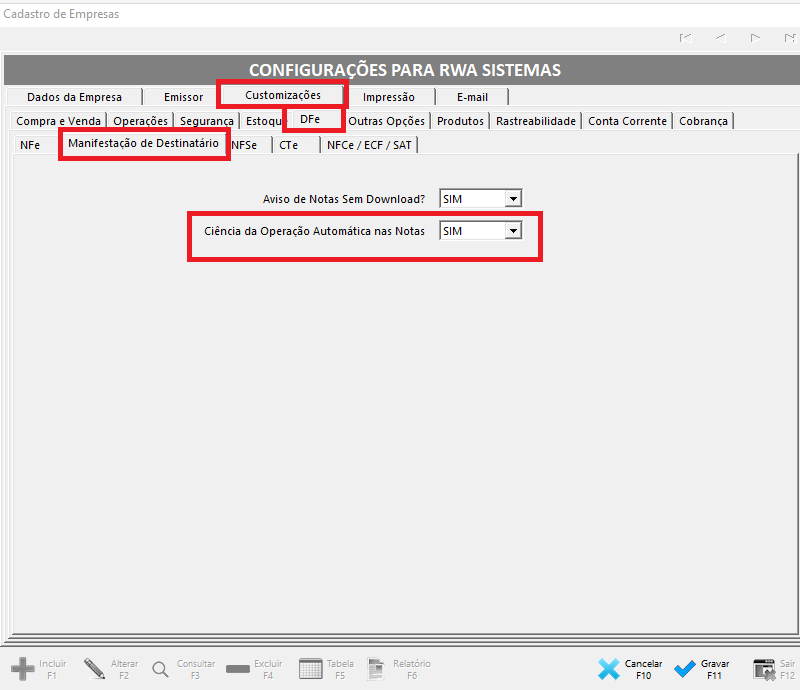Open the E-mail tab

pos(472,97)
